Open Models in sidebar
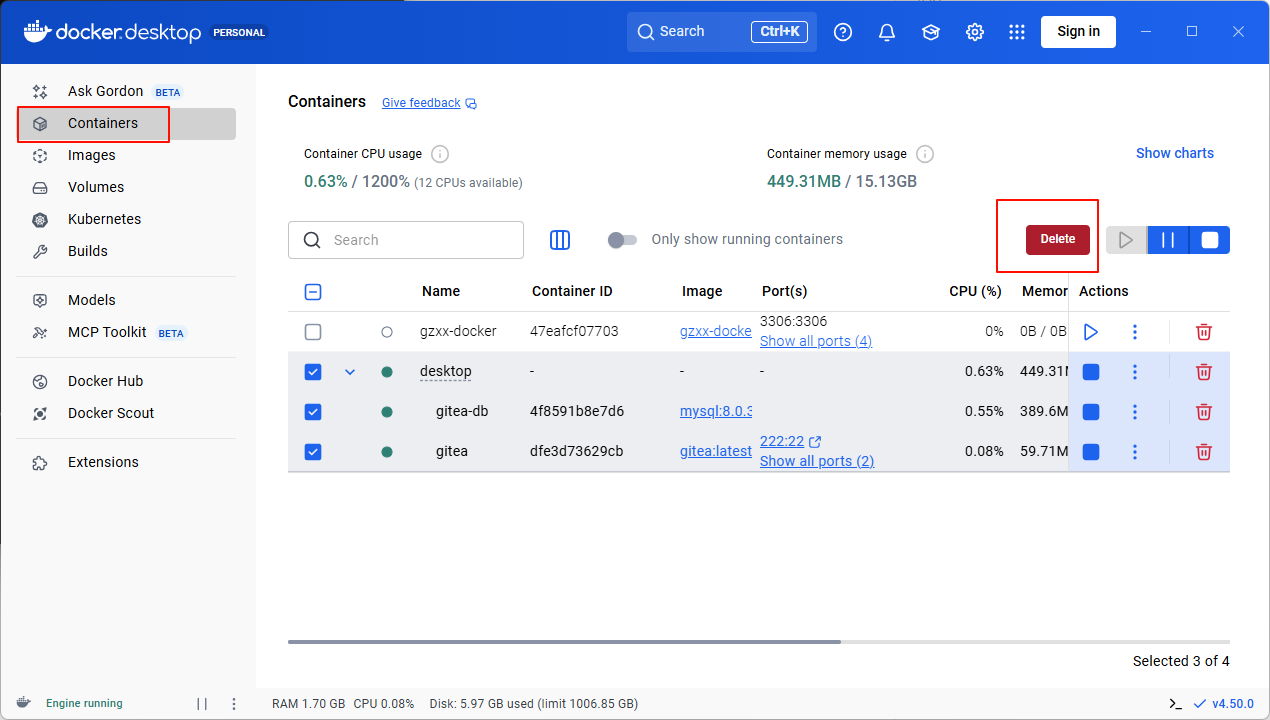 click(127, 300)
